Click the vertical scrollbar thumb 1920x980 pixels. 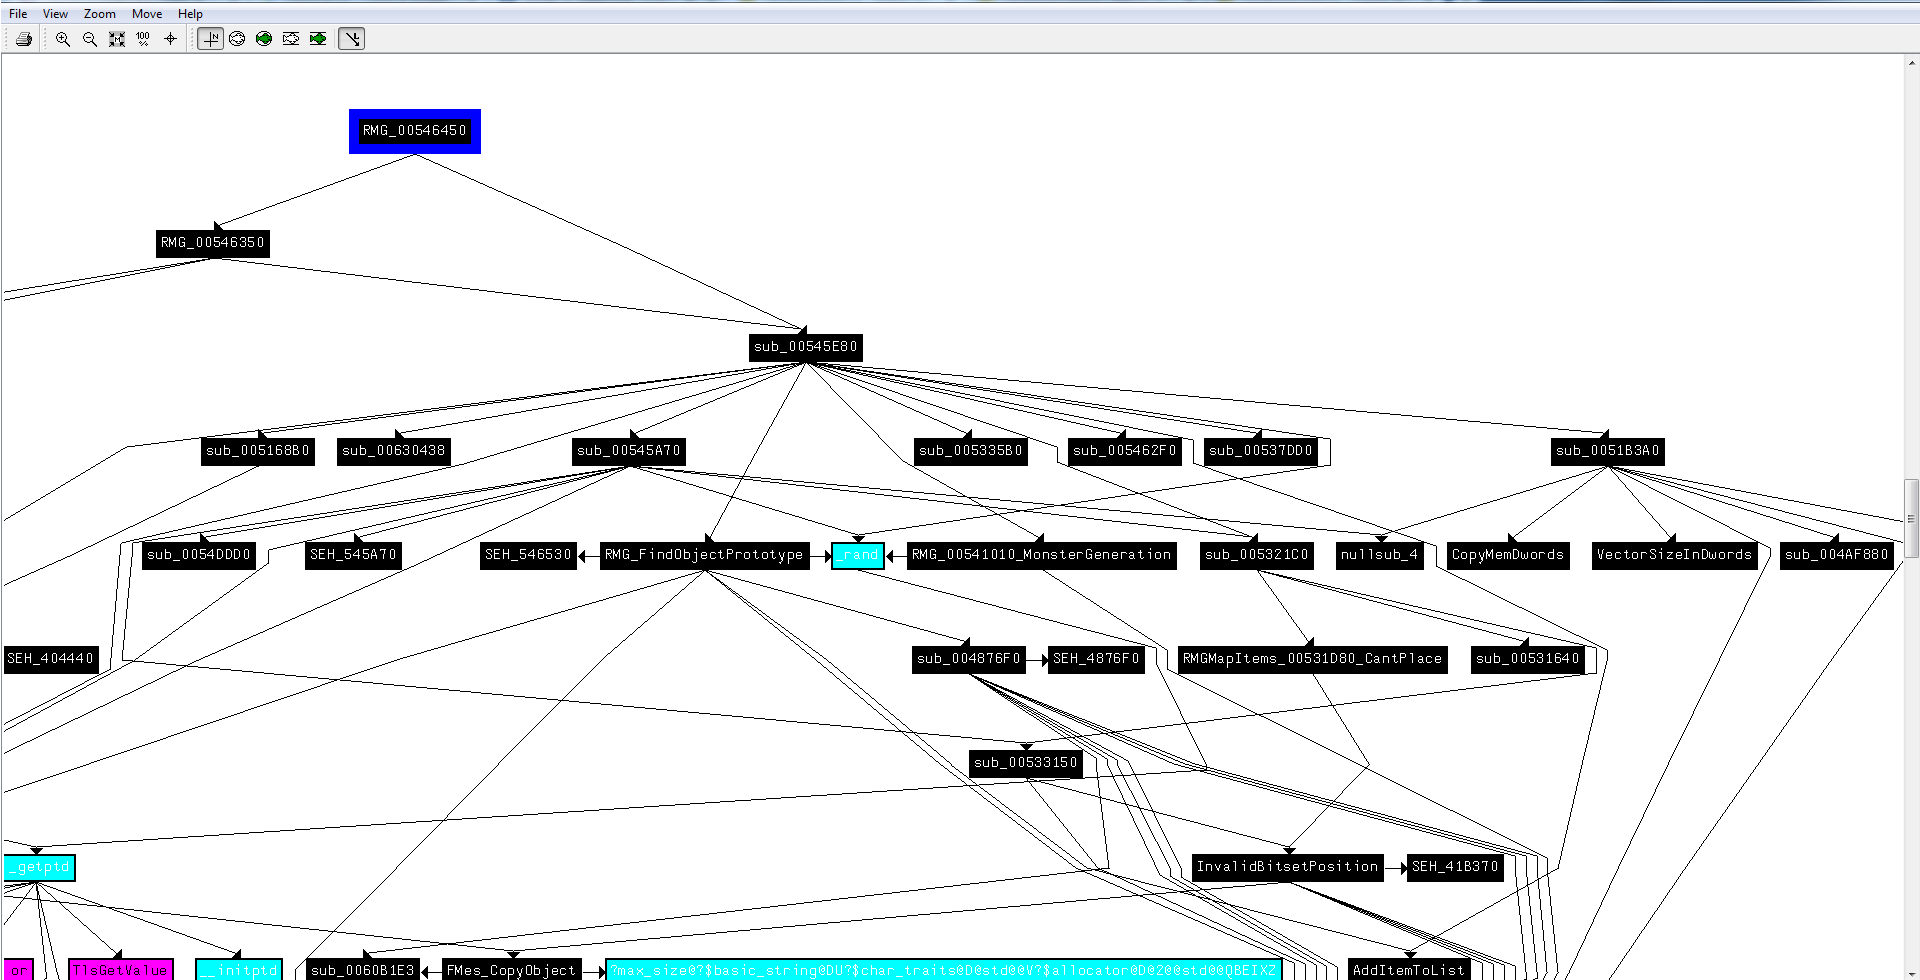pyautogui.click(x=1911, y=518)
